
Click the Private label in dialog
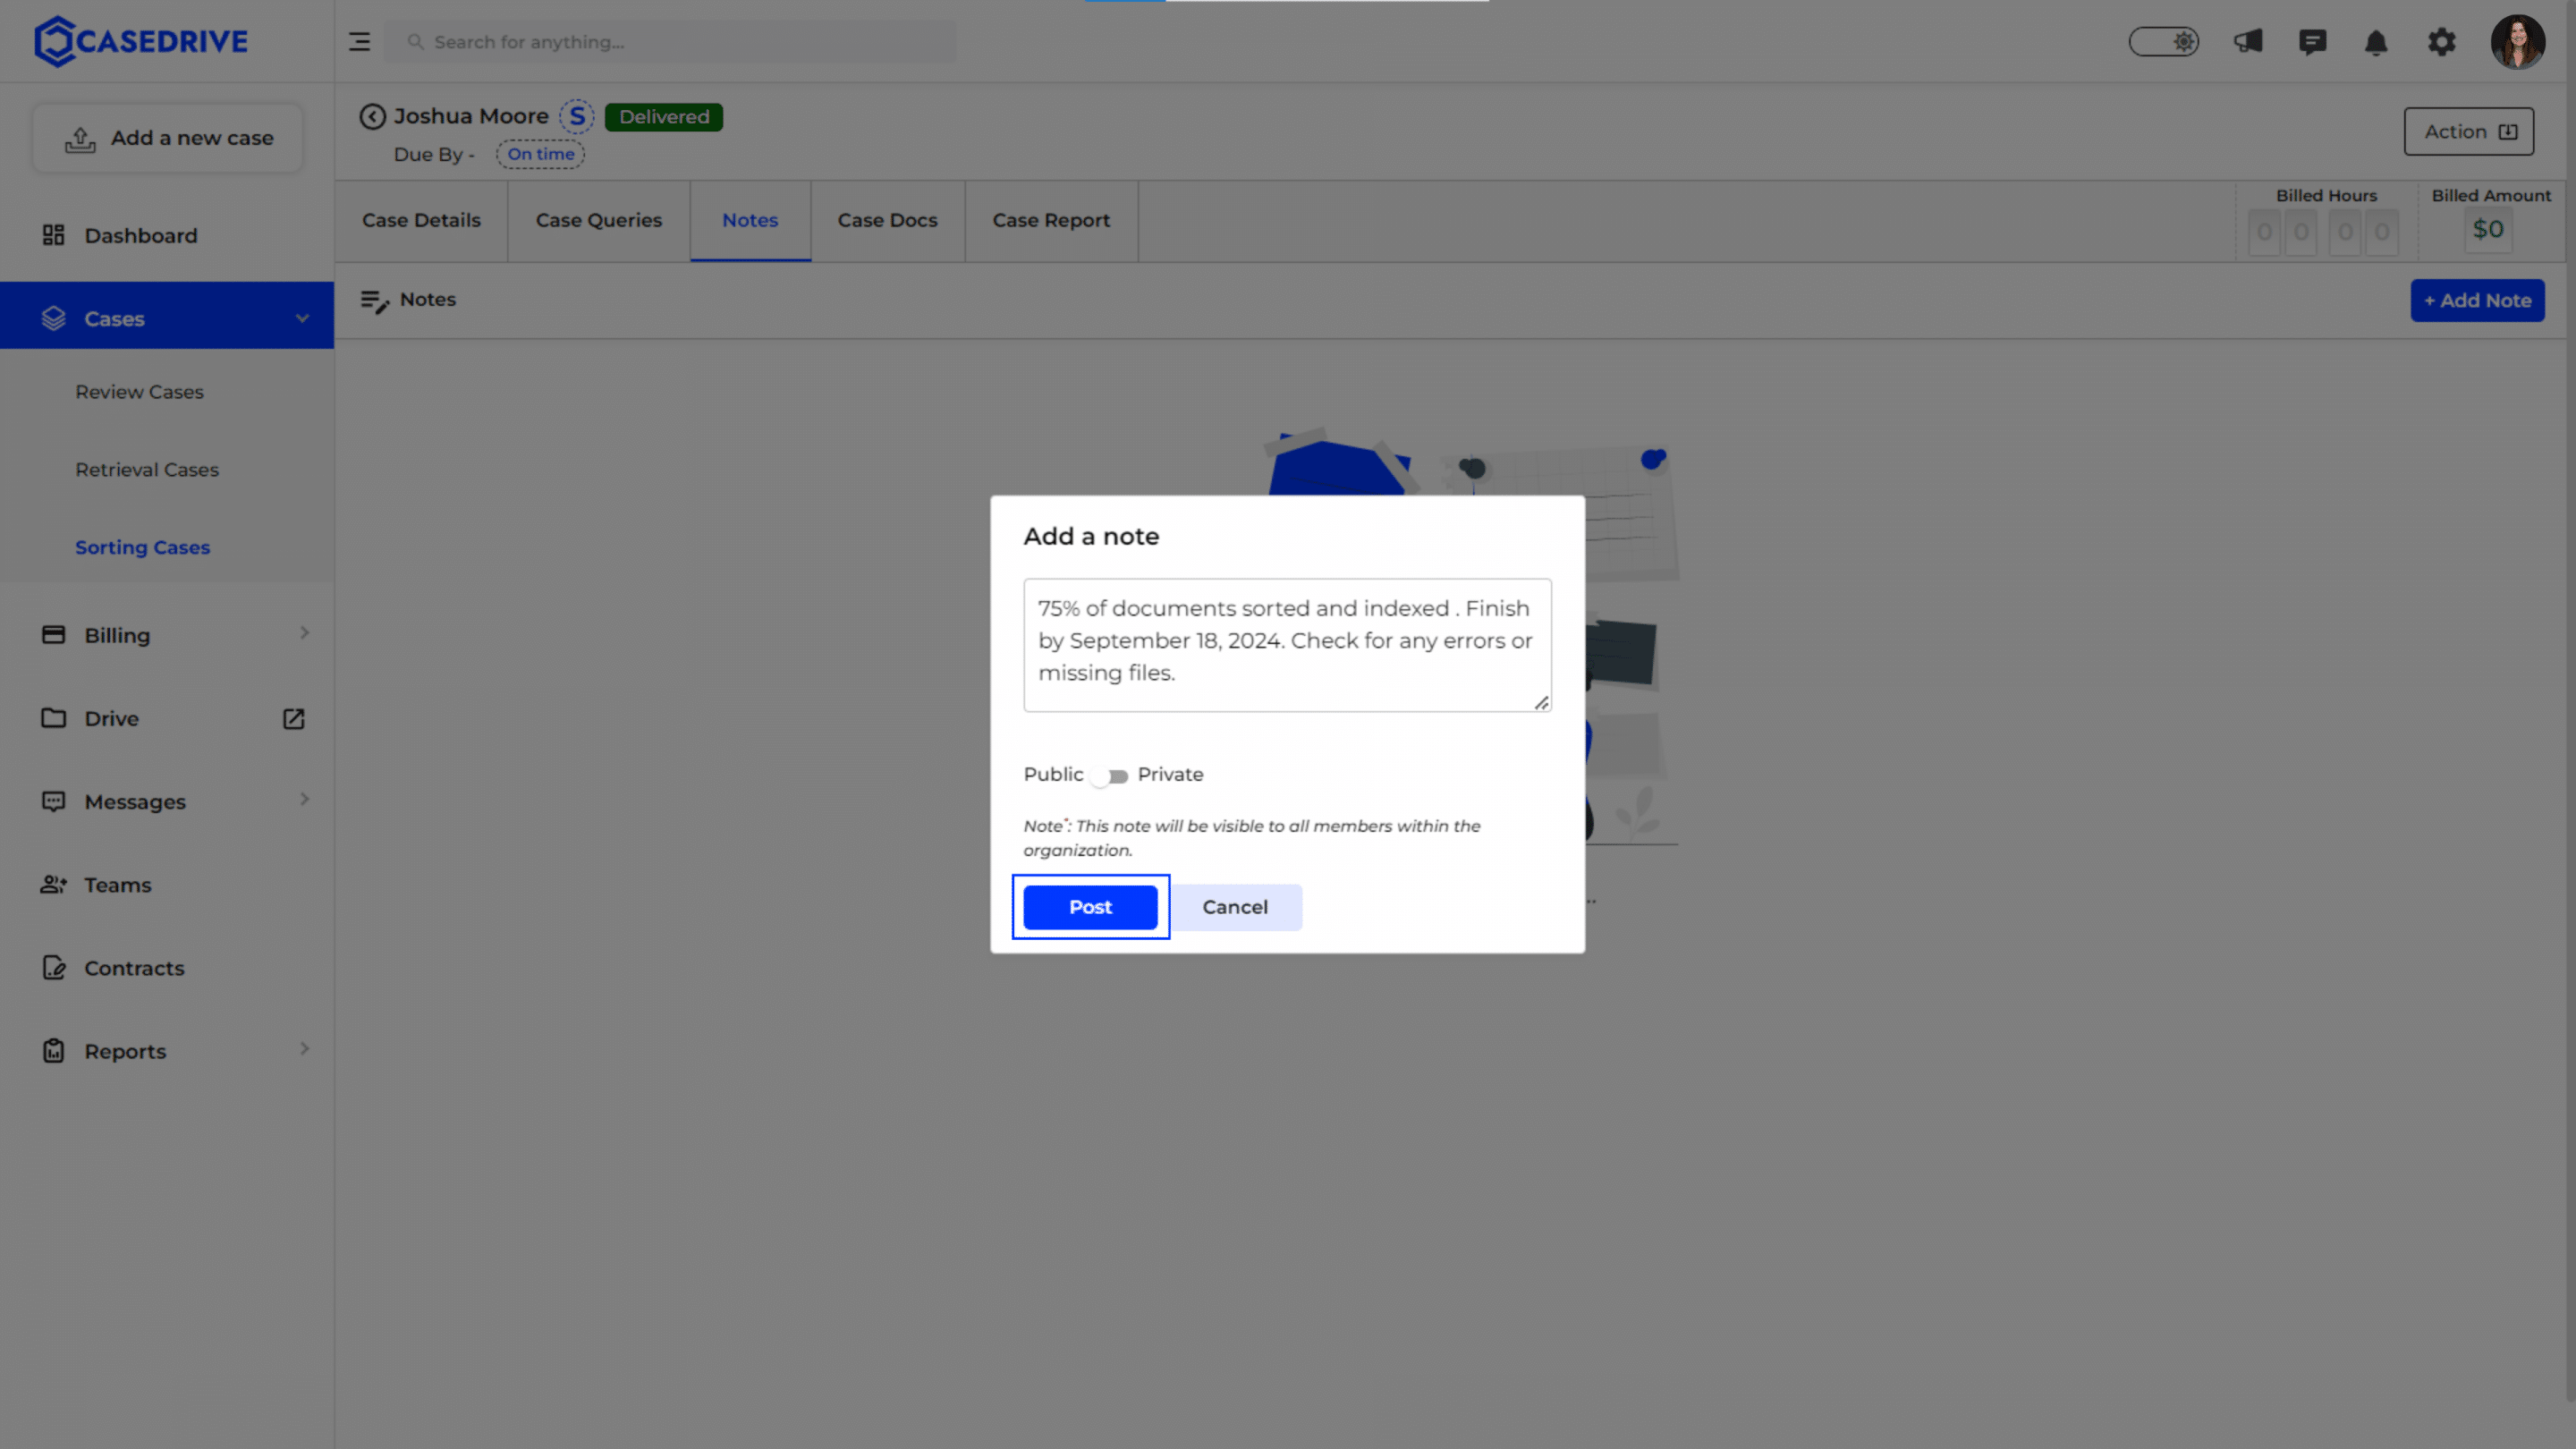pos(1170,775)
